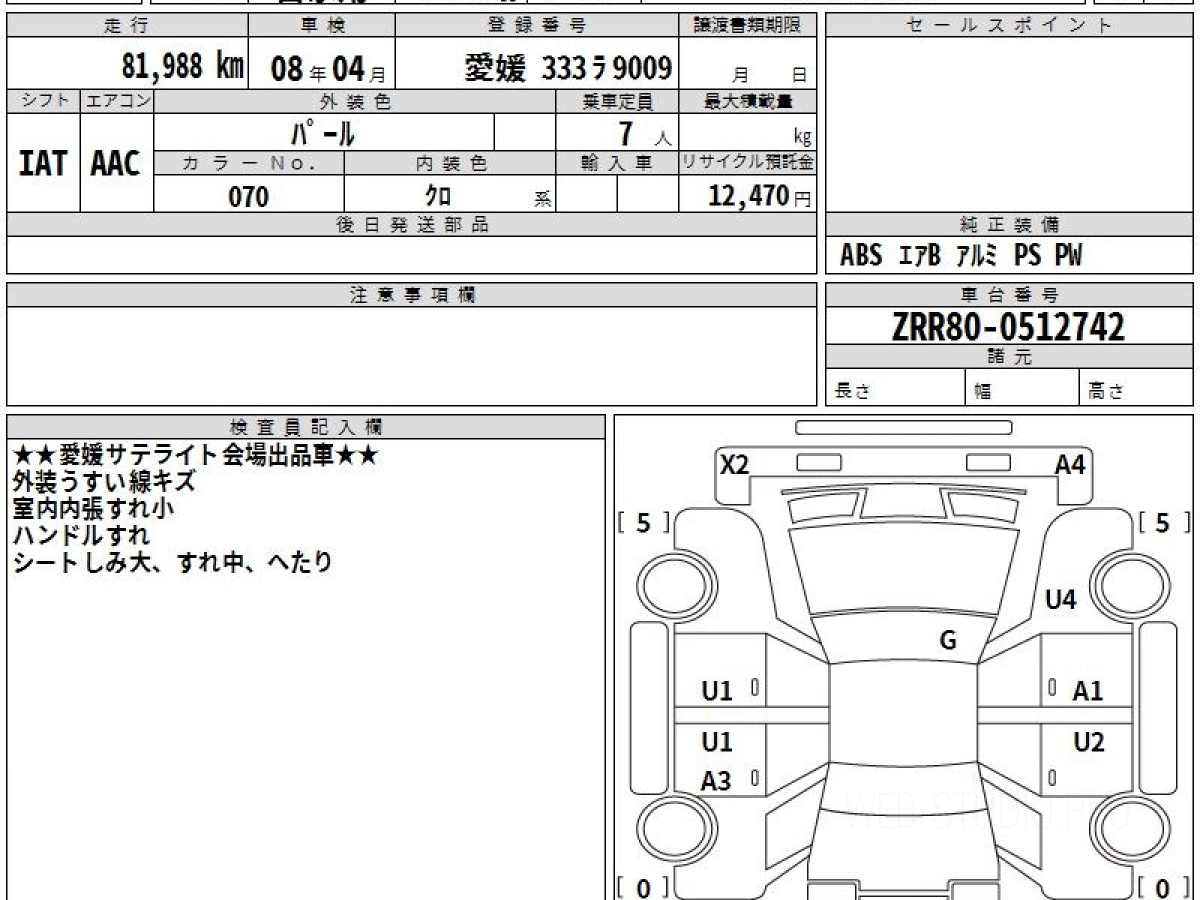Select the 12,470円 recycle deposit amount

pyautogui.click(x=759, y=196)
